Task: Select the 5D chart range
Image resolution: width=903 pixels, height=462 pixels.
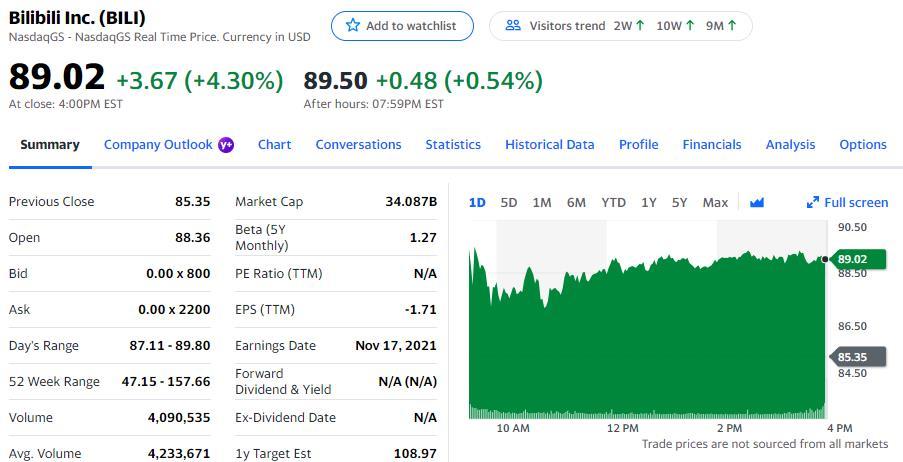Action: [509, 203]
